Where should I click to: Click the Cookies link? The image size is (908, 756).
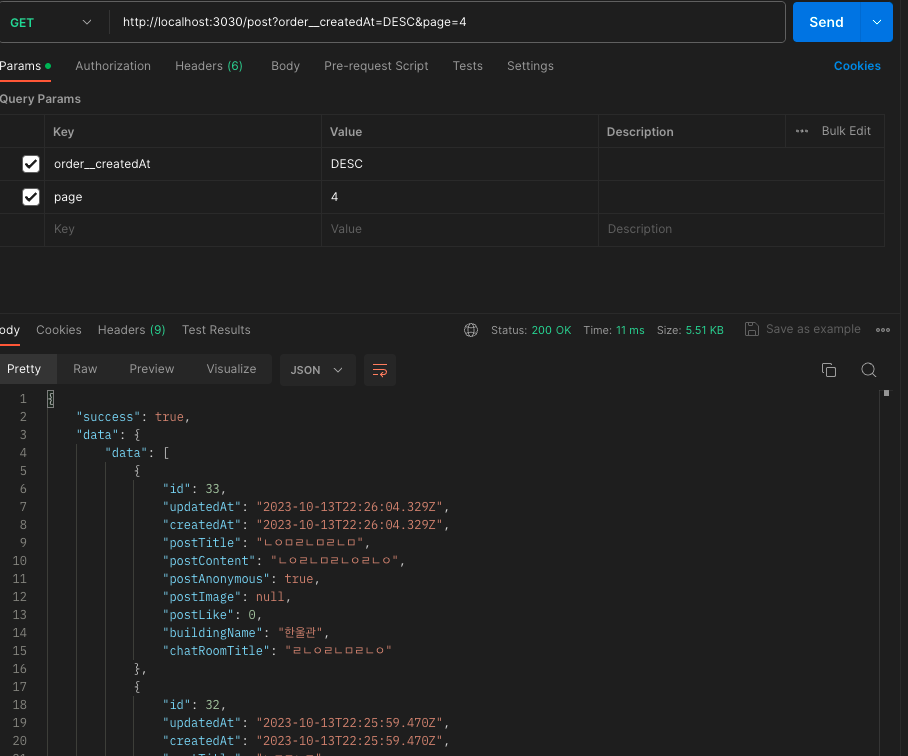pyautogui.click(x=857, y=66)
